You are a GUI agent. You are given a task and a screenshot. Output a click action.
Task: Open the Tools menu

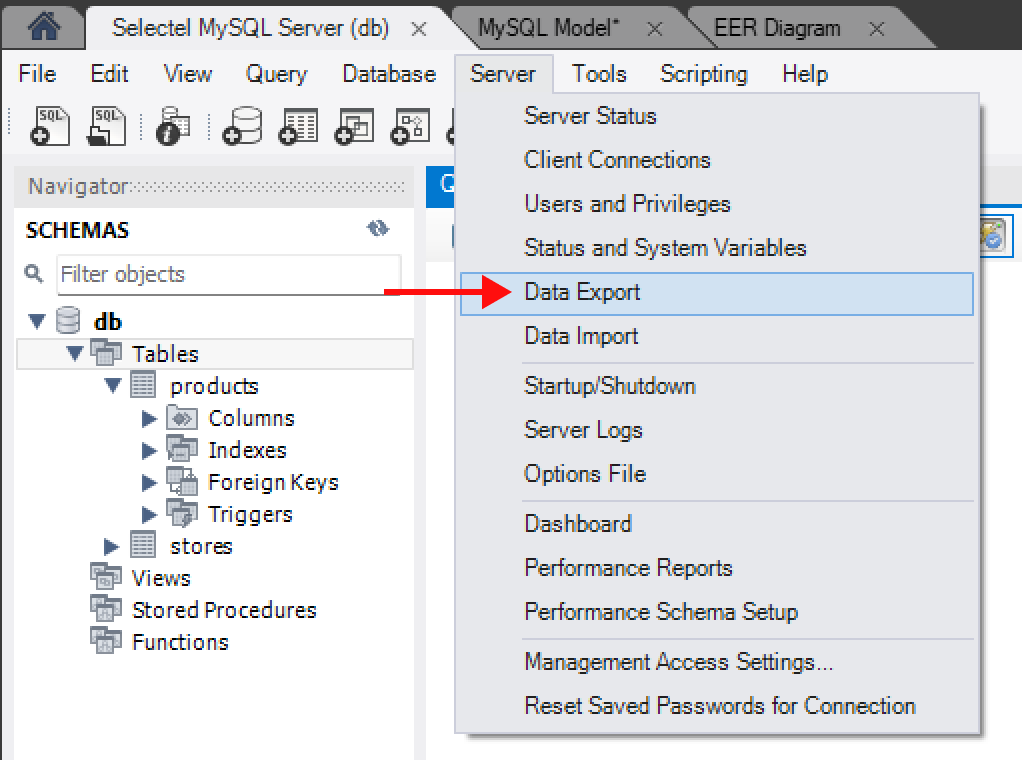point(599,74)
